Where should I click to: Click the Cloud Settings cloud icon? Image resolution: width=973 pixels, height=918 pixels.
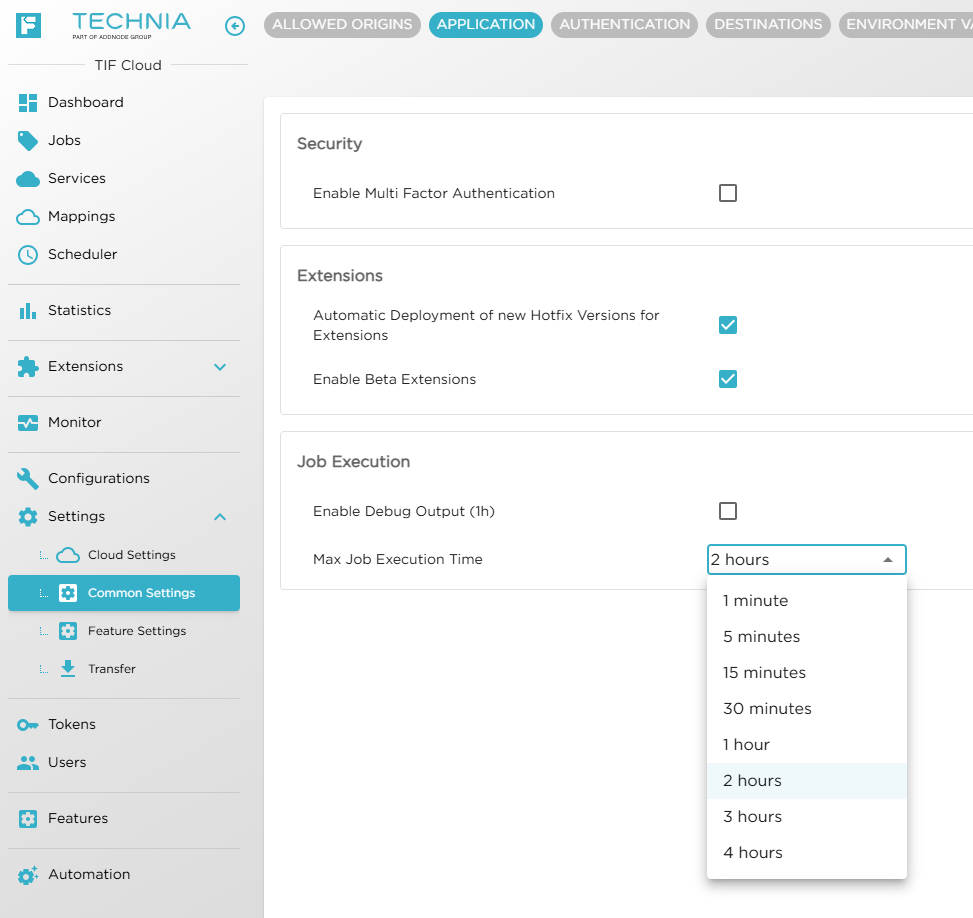[68, 556]
